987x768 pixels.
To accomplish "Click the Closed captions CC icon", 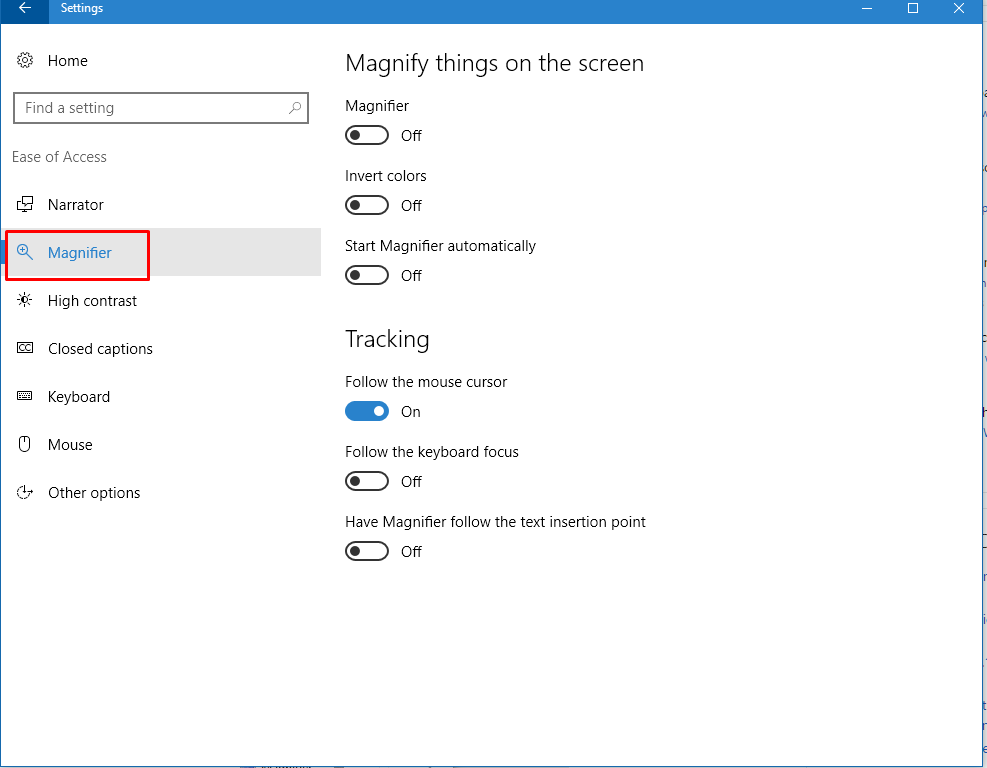I will coord(25,349).
